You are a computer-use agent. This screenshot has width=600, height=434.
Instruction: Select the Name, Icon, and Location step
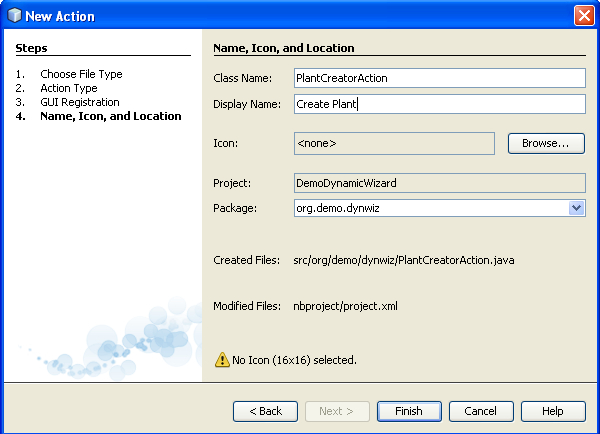[x=110, y=116]
